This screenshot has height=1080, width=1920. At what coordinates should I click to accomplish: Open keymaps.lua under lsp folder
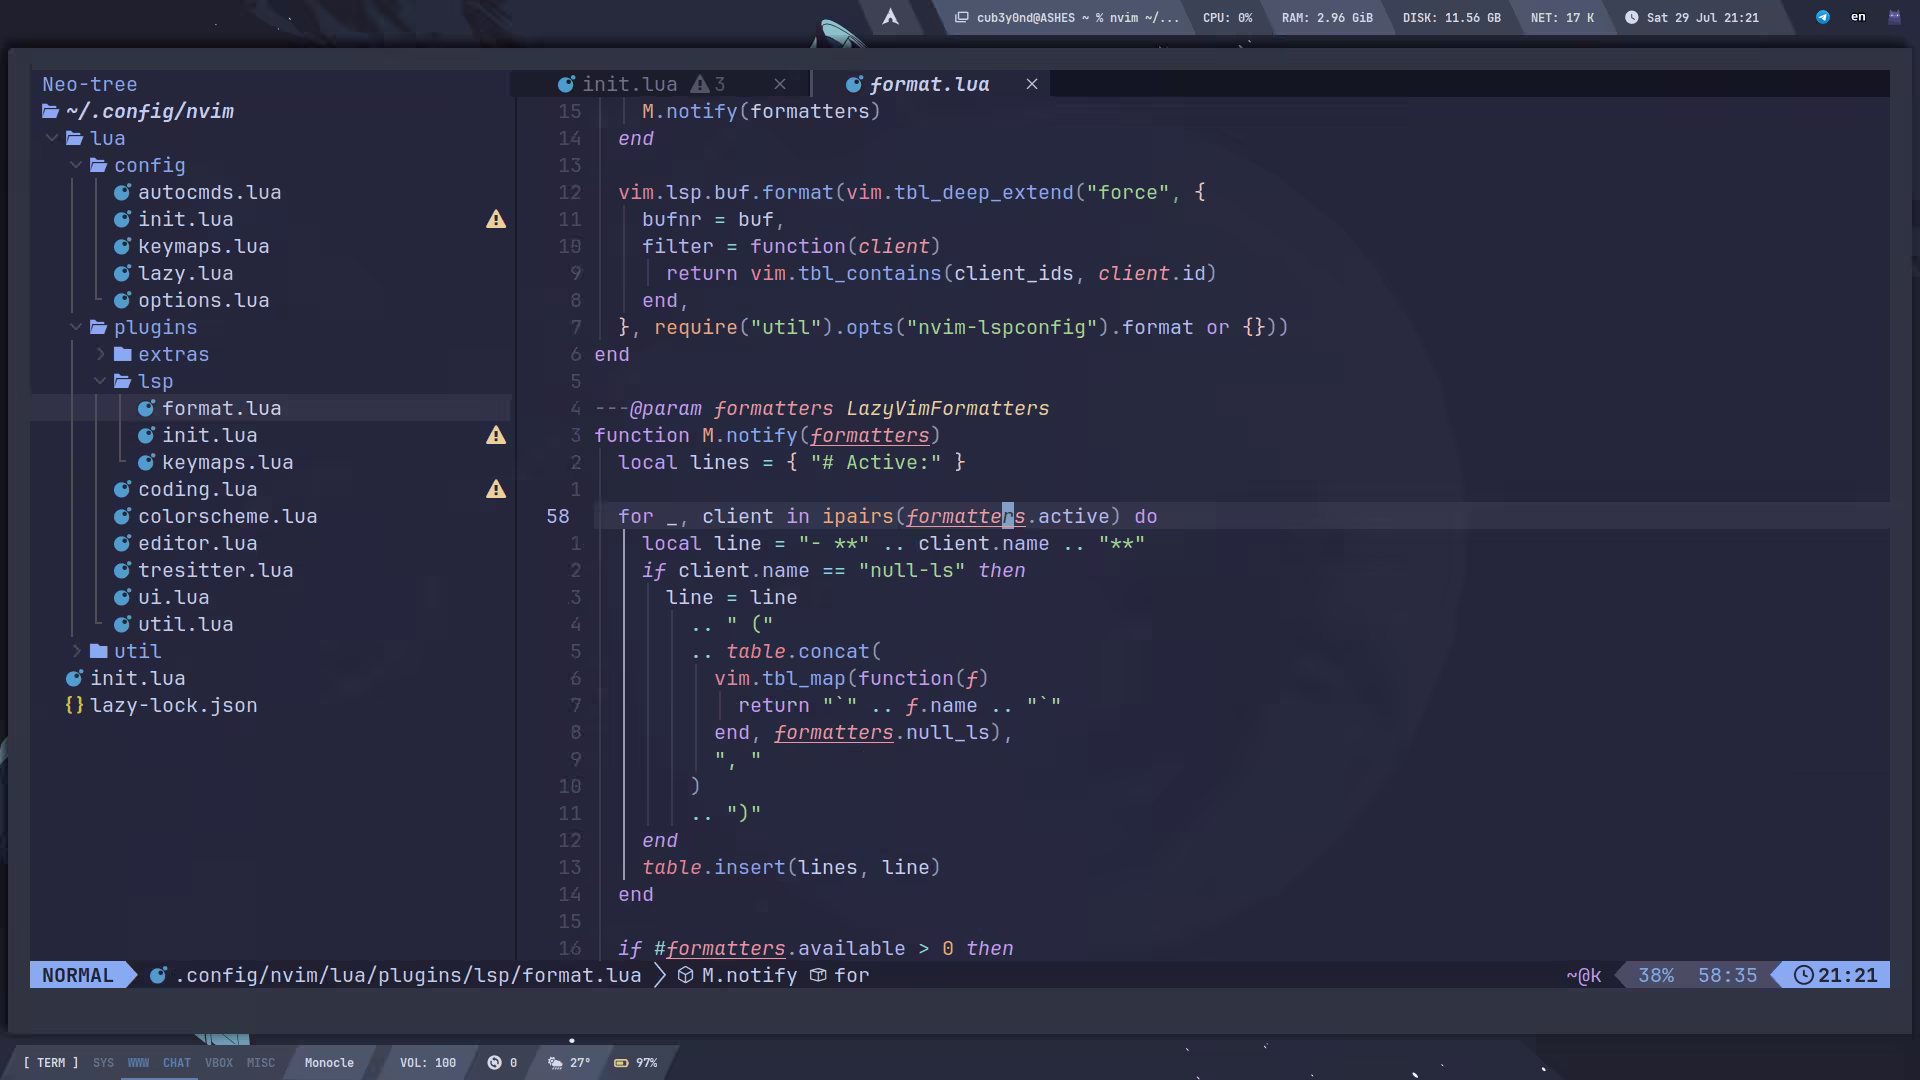click(227, 462)
